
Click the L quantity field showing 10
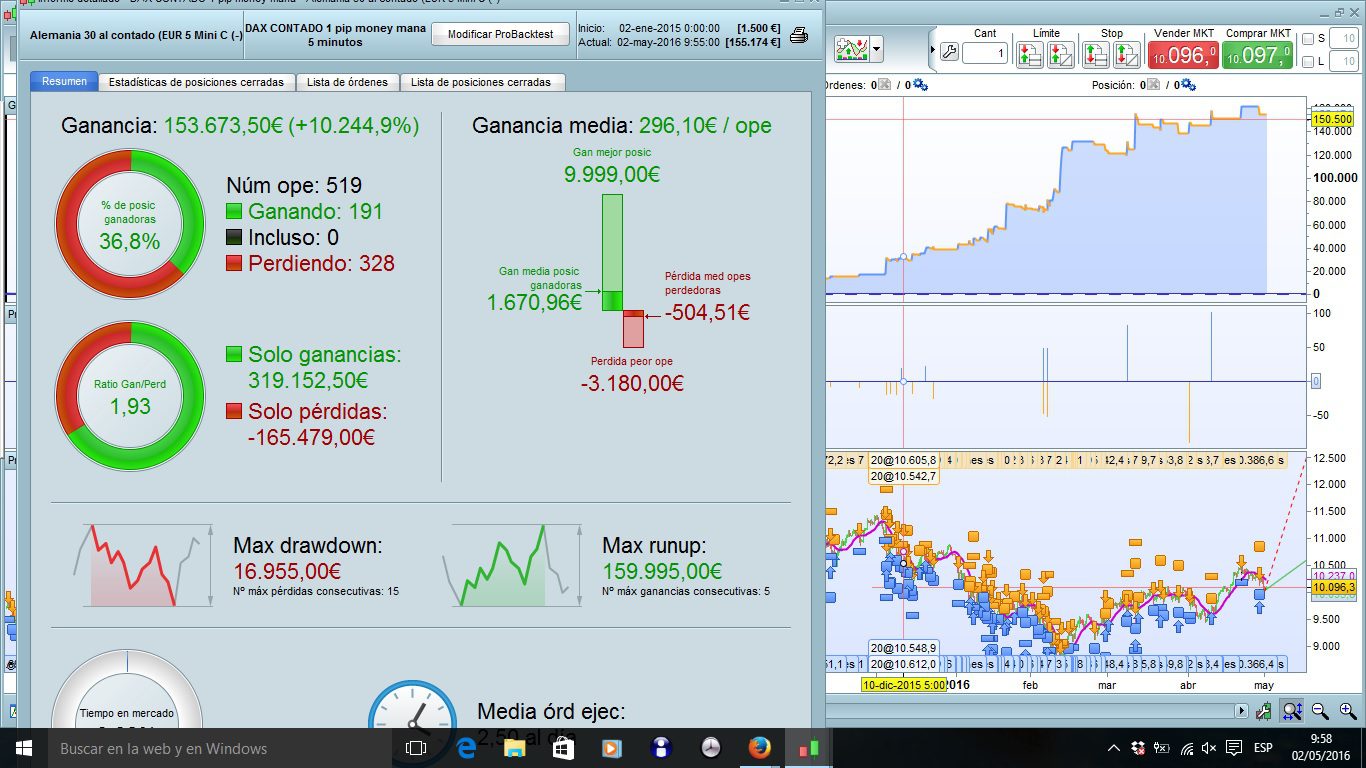click(1344, 62)
